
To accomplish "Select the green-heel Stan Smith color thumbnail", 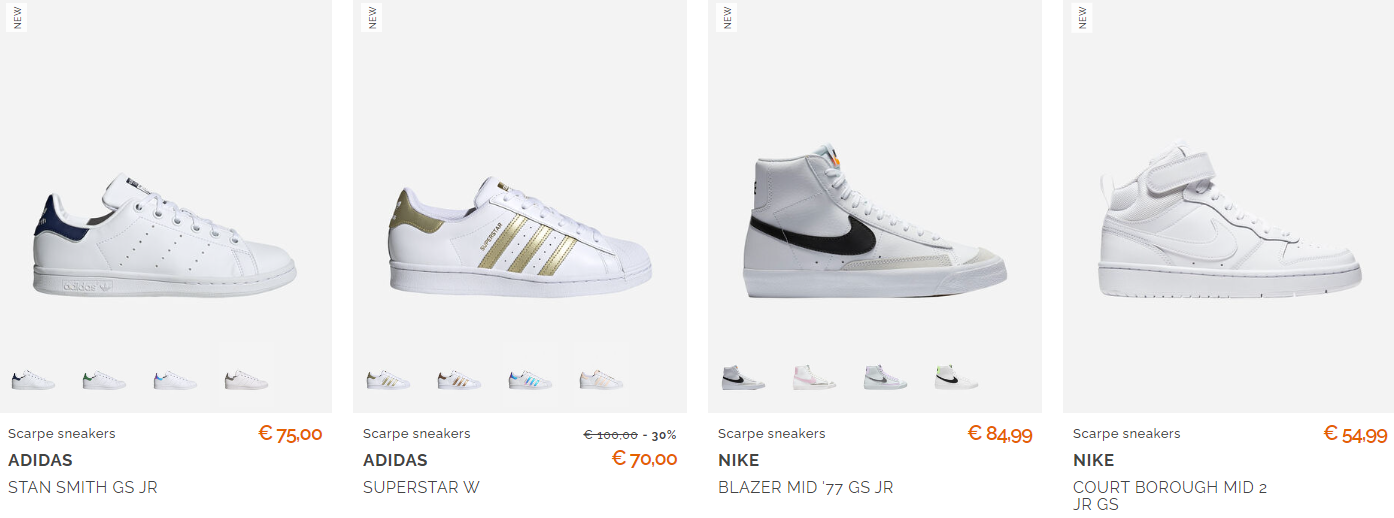I will pos(104,380).
